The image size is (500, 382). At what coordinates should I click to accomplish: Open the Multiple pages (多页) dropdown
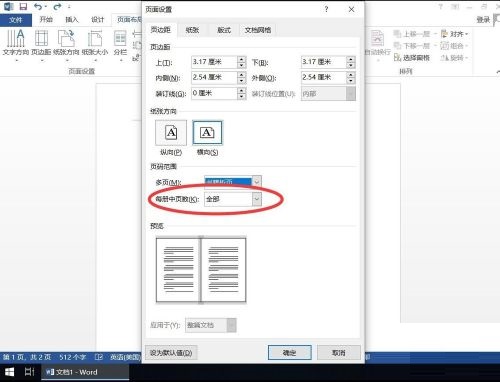(x=256, y=182)
